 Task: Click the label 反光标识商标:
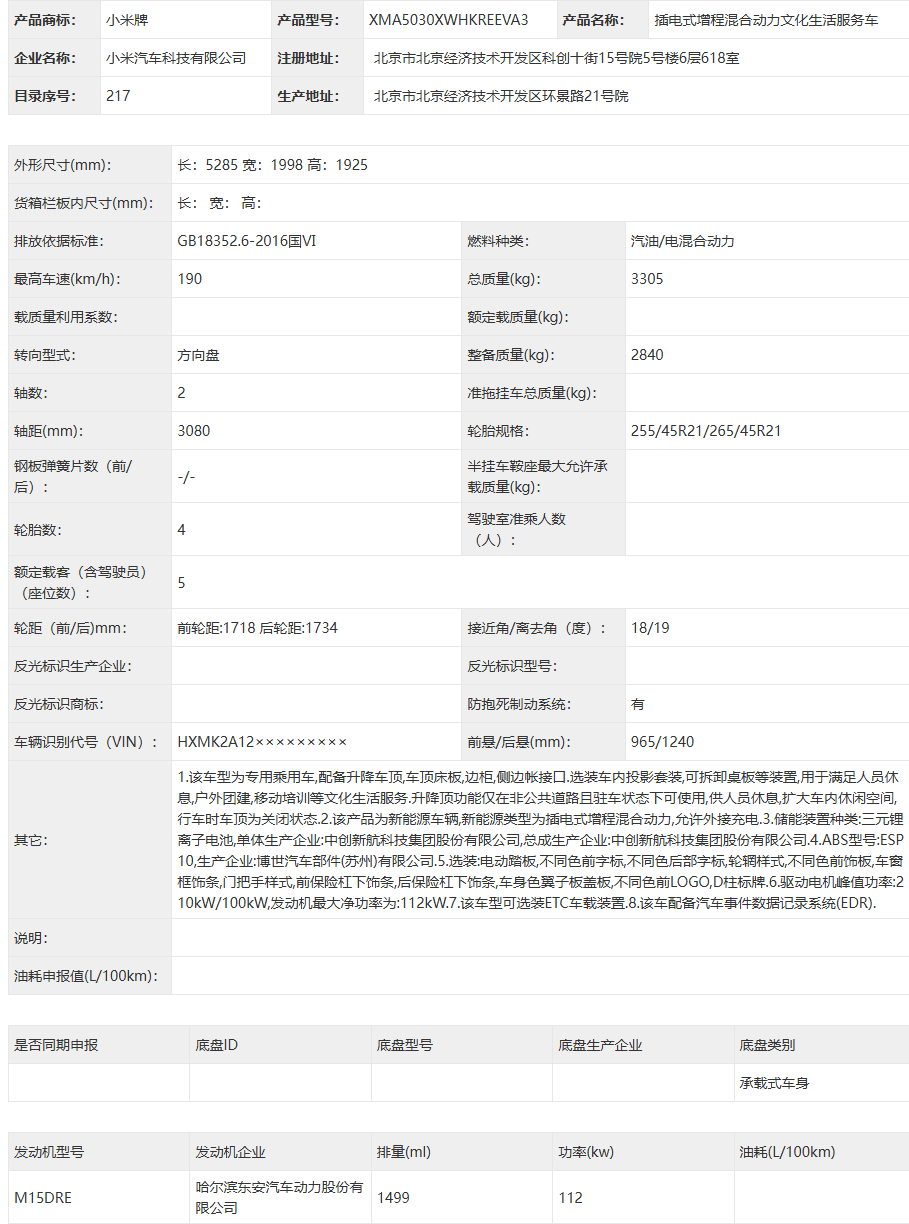pyautogui.click(x=59, y=704)
